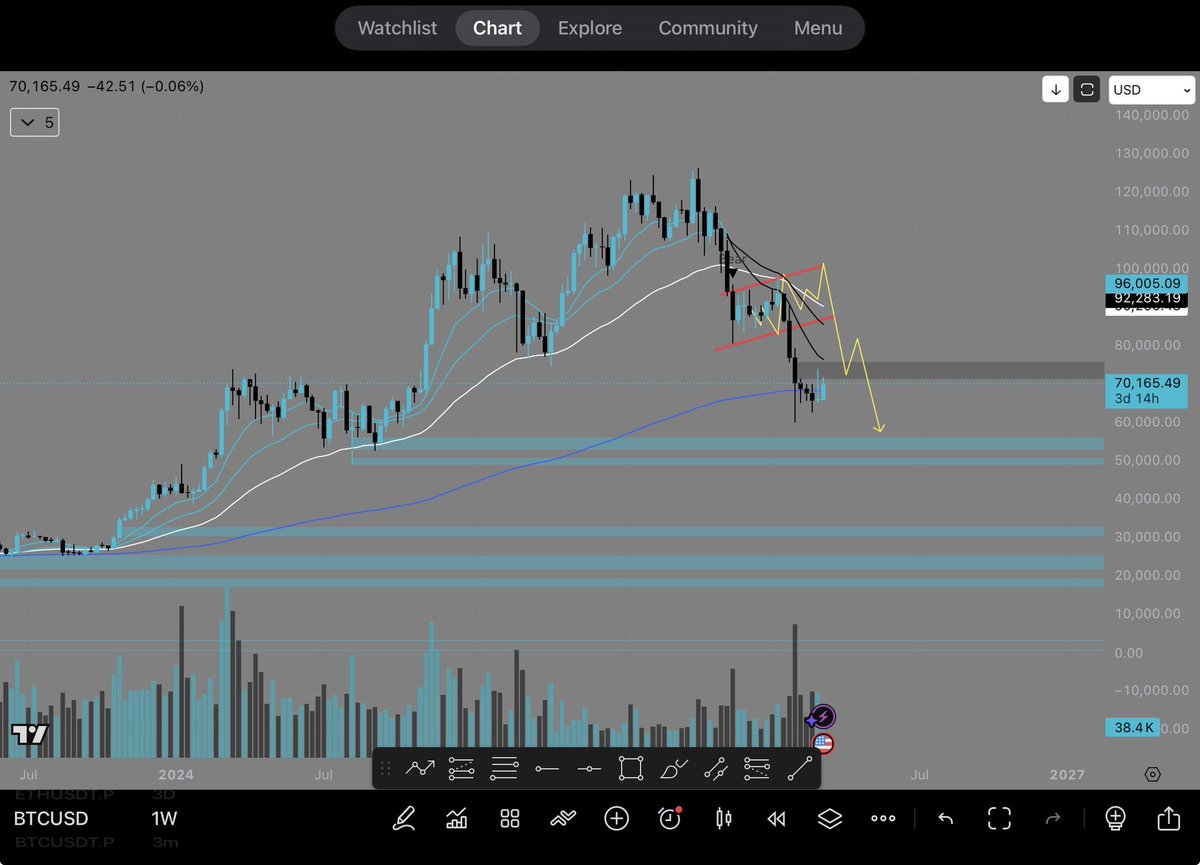Viewport: 1200px width, 865px height.
Task: Open the three-dot more options
Action: (883, 818)
